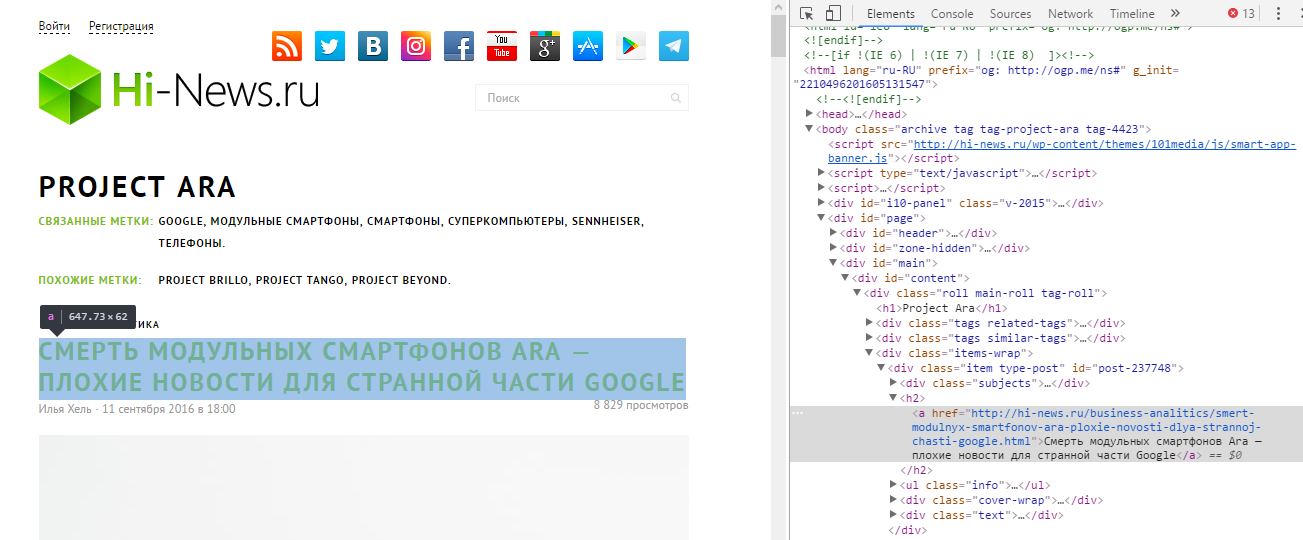Open the Telegram icon
The height and width of the screenshot is (540, 1303).
(x=674, y=46)
